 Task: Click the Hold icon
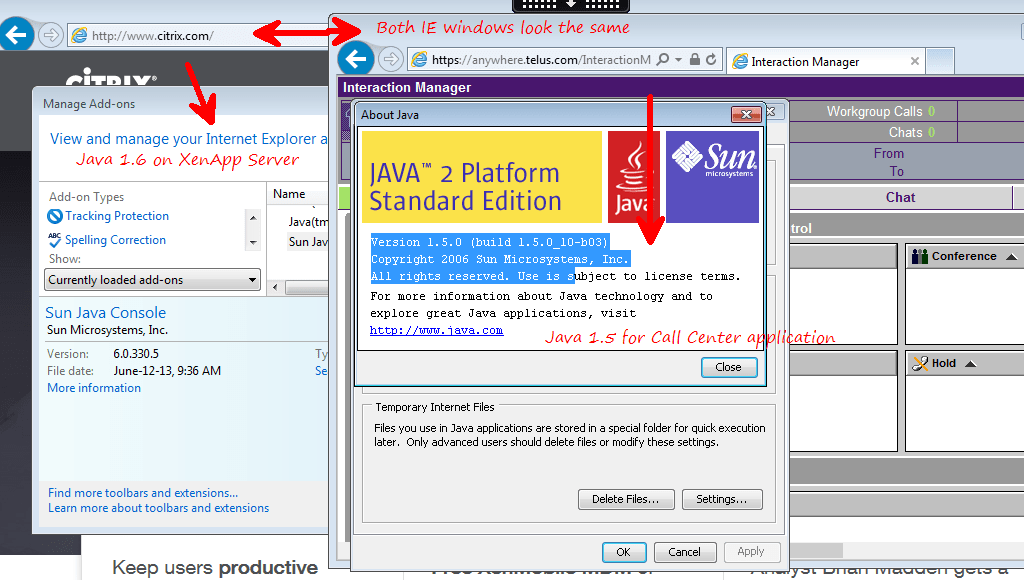tap(920, 363)
